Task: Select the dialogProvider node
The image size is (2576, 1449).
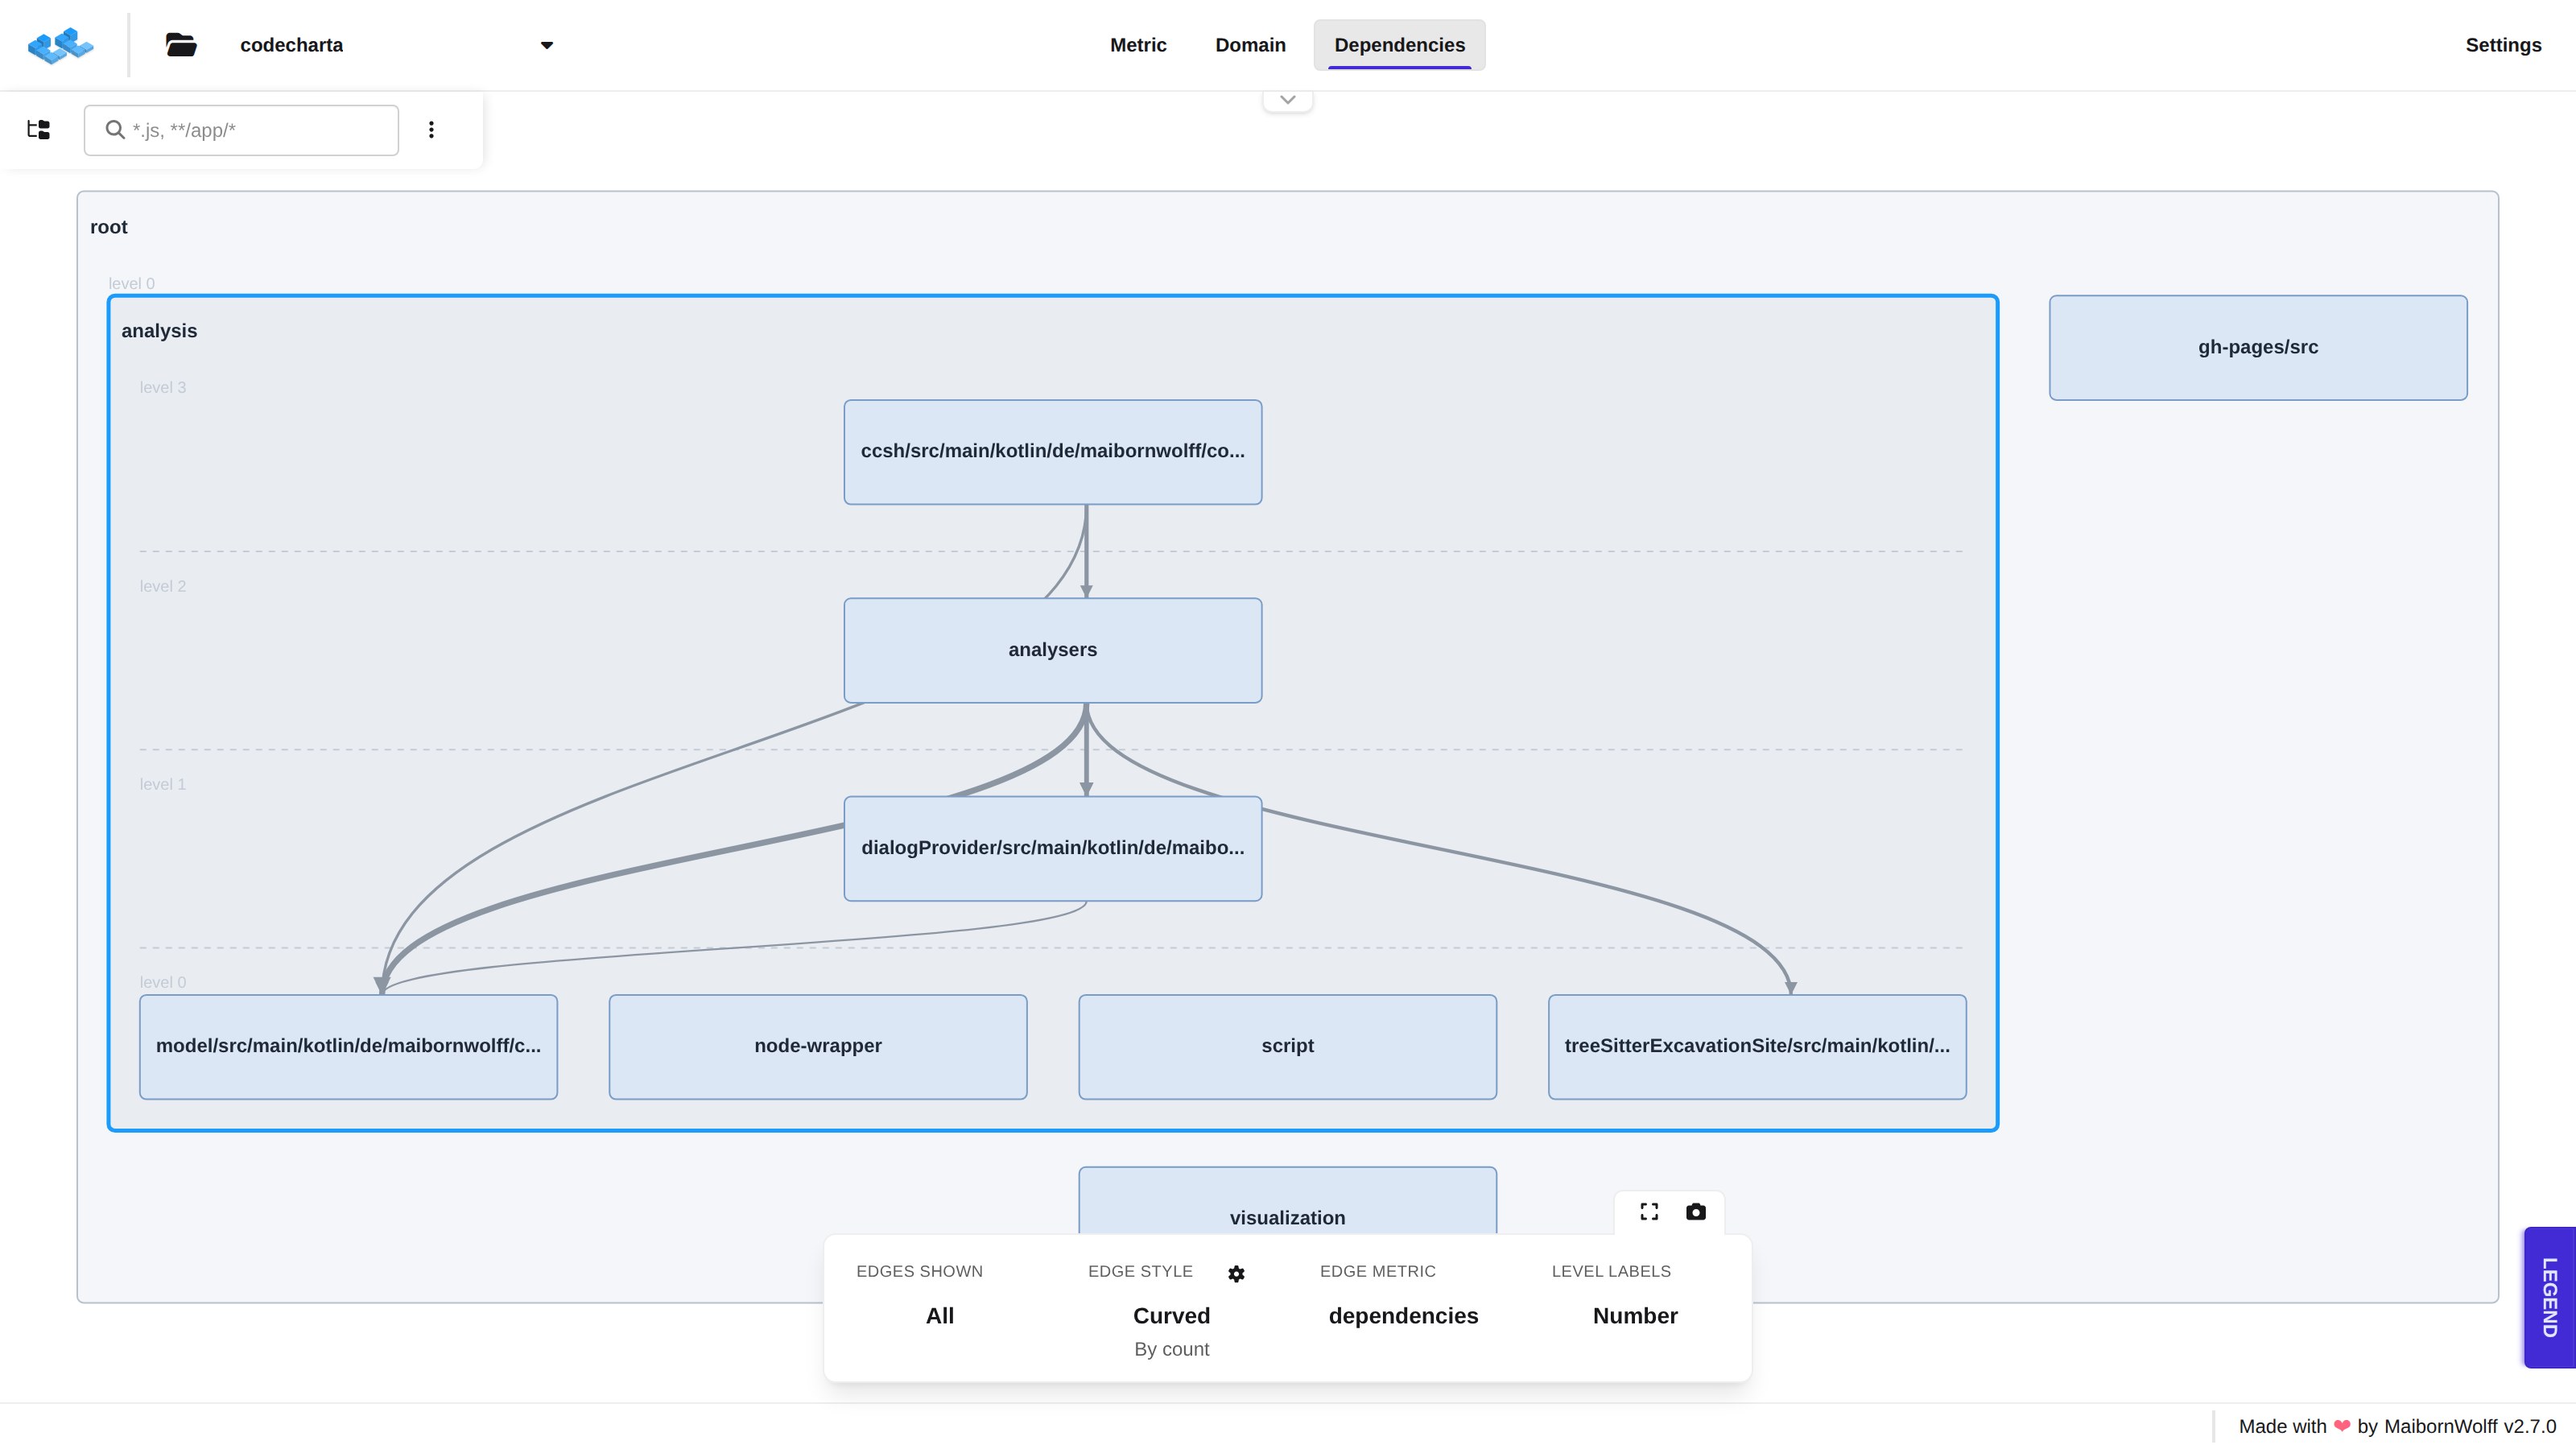Action: pos(1053,848)
